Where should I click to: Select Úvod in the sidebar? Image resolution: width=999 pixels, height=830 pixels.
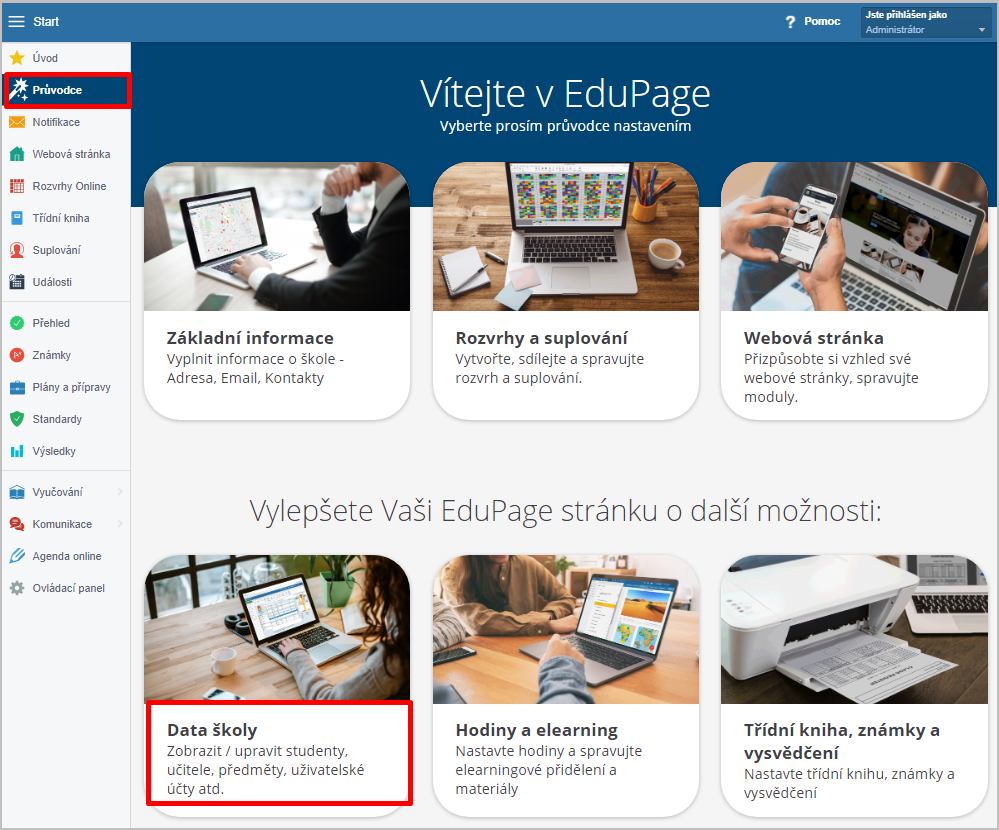45,58
